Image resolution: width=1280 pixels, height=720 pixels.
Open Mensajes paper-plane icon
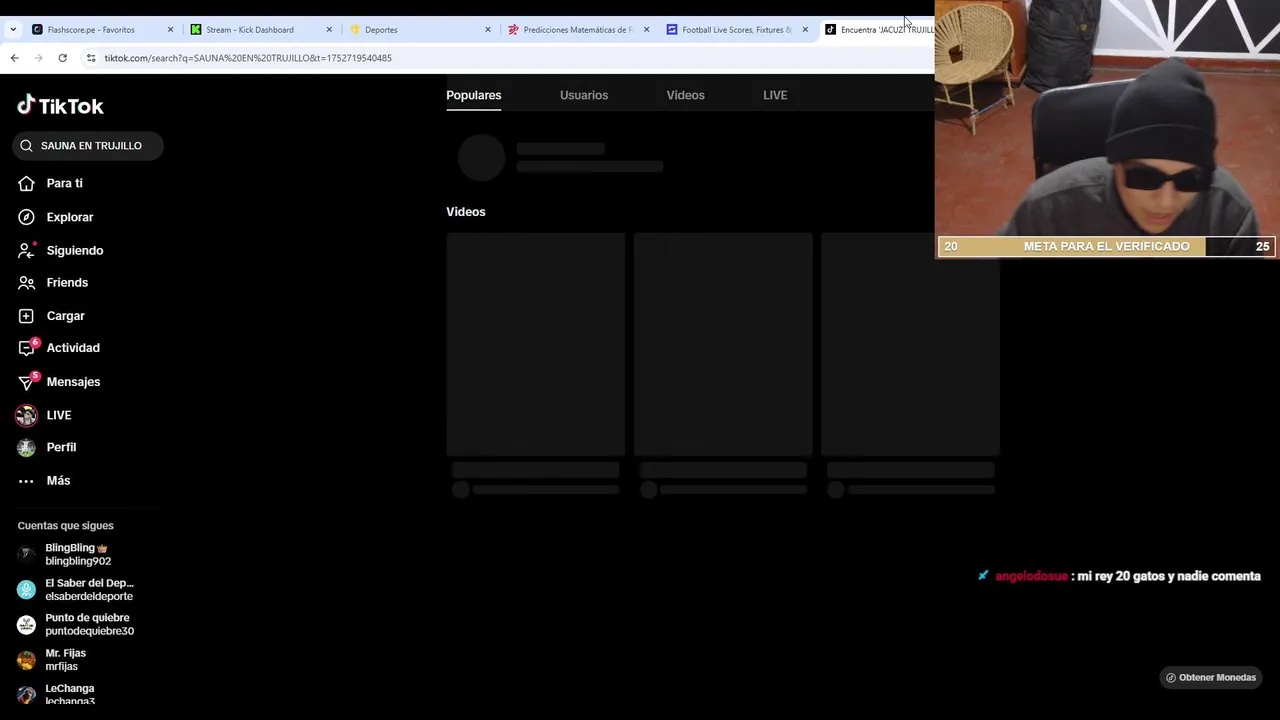[27, 381]
